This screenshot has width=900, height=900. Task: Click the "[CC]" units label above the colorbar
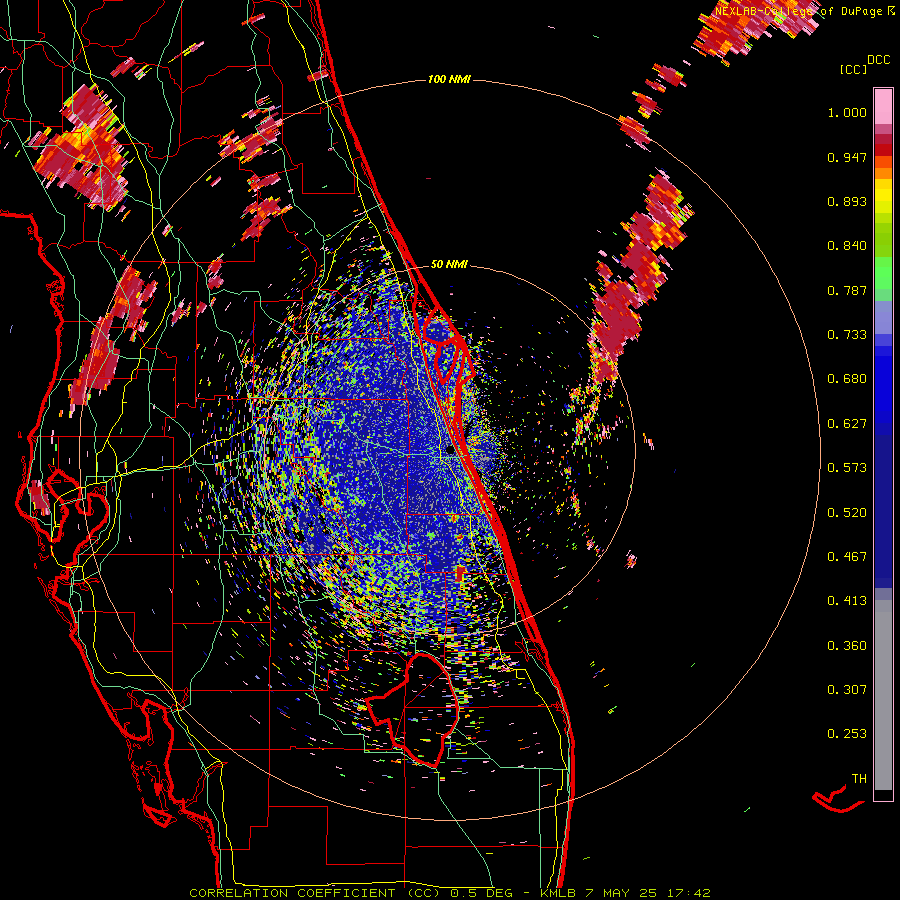point(853,69)
